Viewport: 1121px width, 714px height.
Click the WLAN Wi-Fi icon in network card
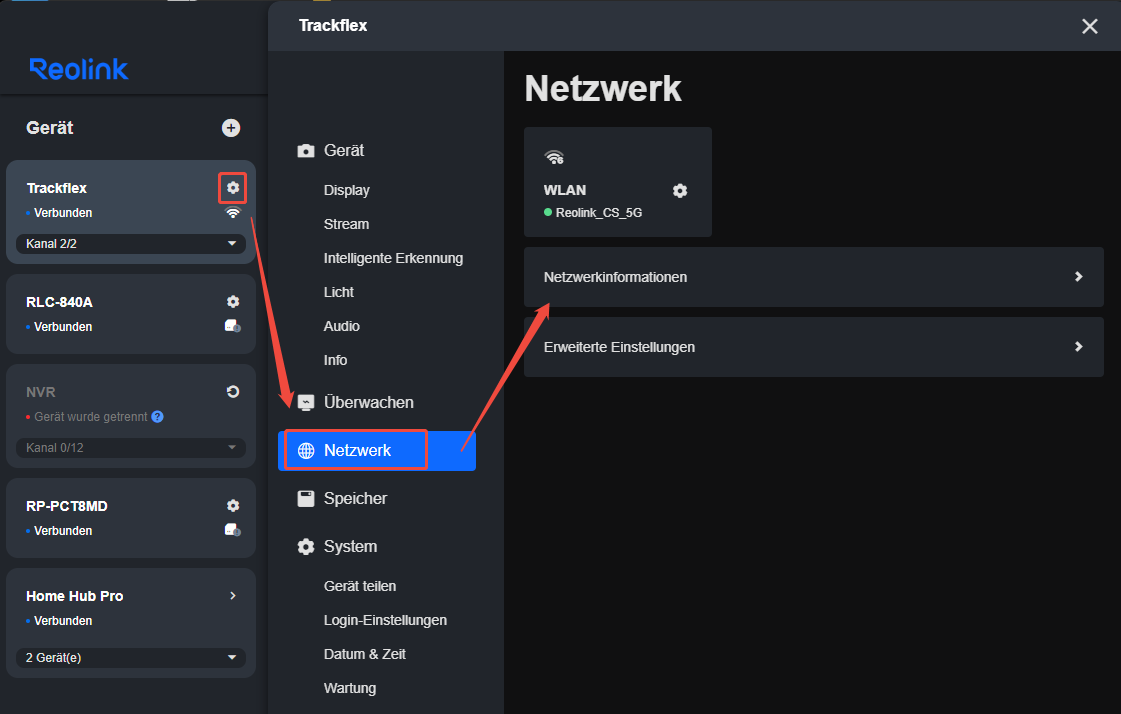click(554, 157)
